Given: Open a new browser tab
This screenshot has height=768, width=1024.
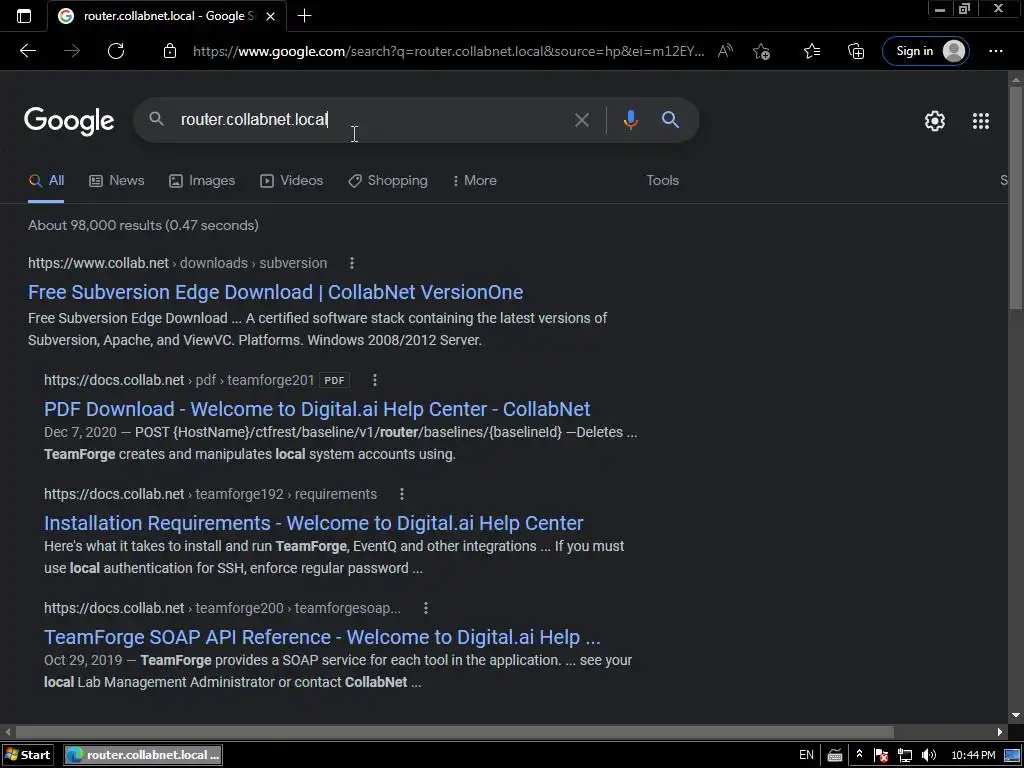Looking at the screenshot, I should pos(304,16).
